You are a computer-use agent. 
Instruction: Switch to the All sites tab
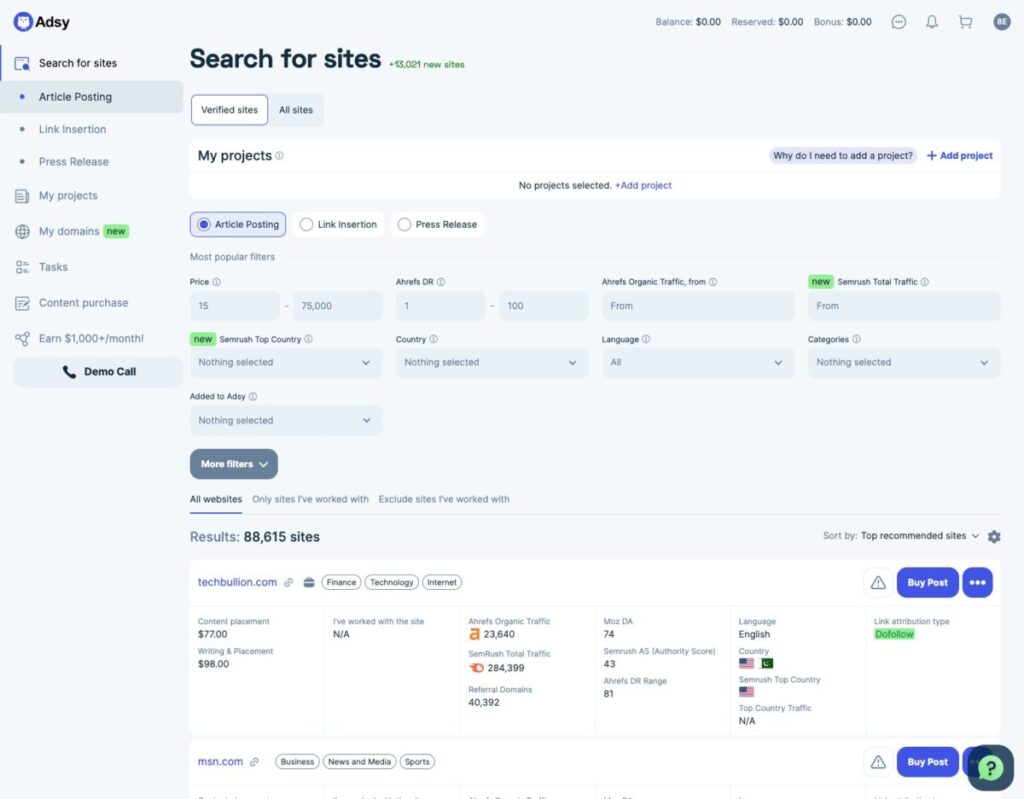(296, 110)
